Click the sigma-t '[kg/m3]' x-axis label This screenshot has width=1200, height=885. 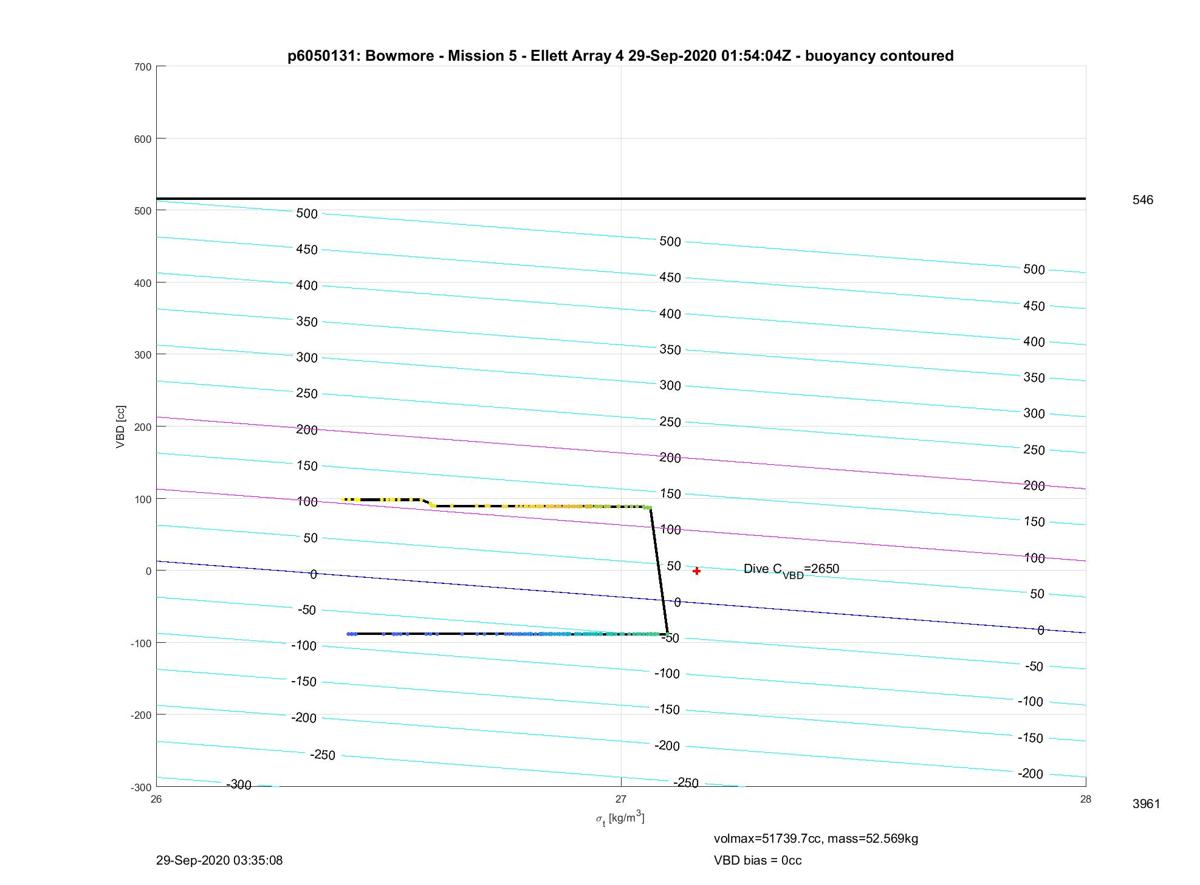620,819
